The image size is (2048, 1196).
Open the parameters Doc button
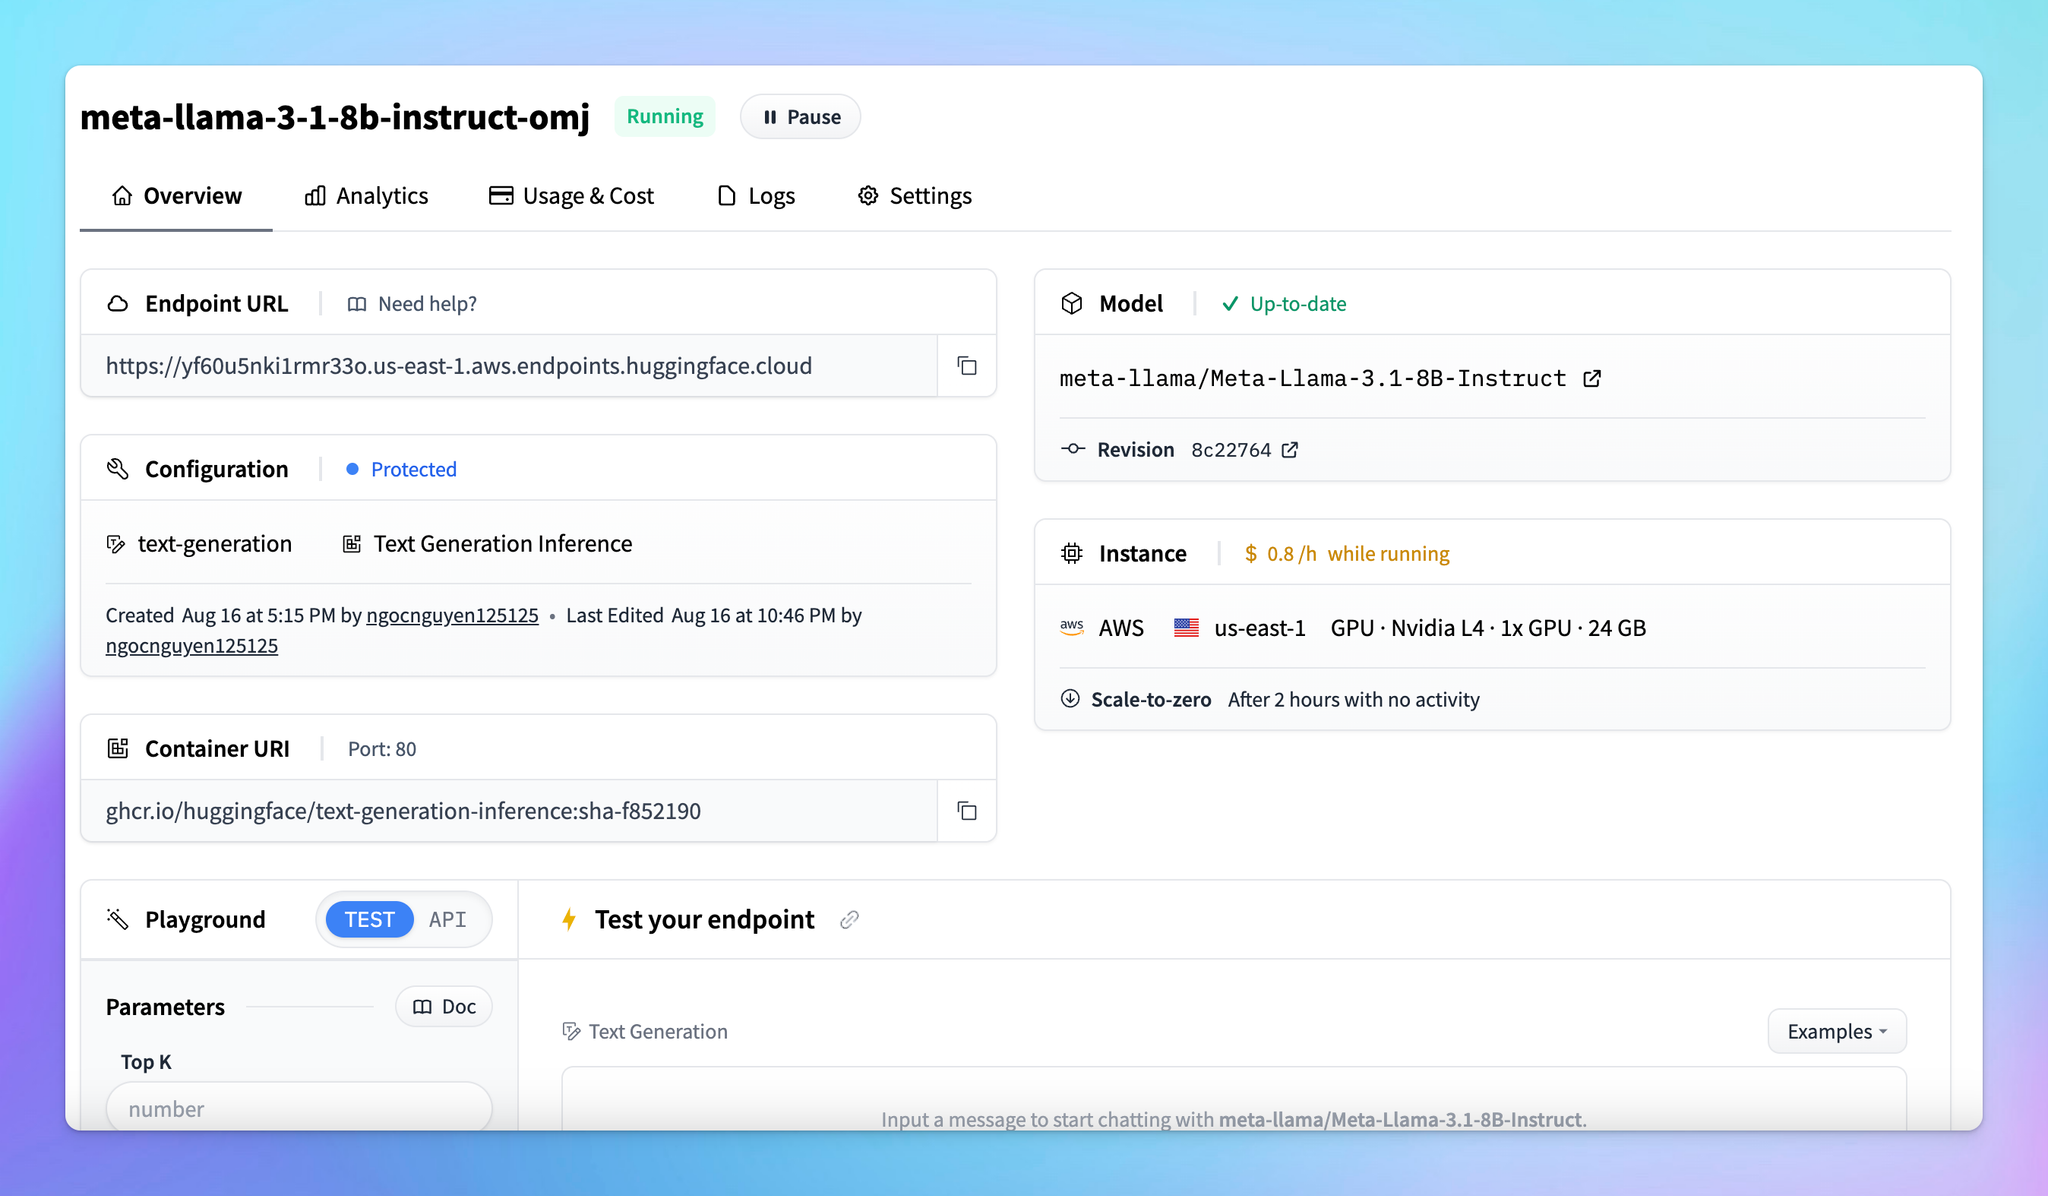pos(444,1007)
